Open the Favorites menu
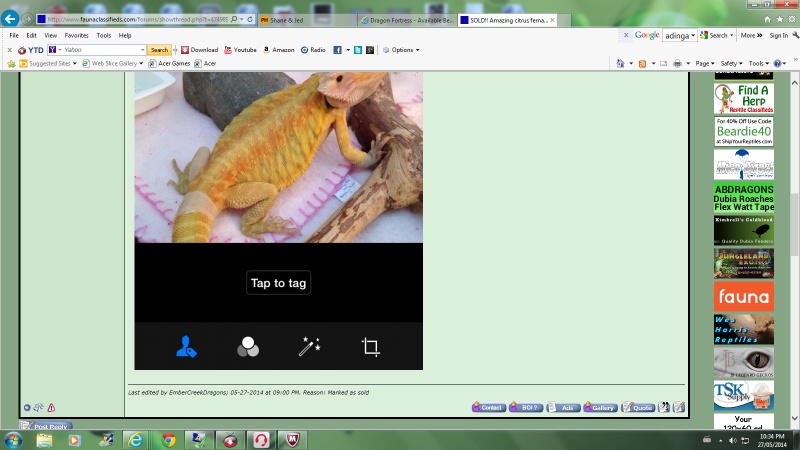 [x=77, y=36]
